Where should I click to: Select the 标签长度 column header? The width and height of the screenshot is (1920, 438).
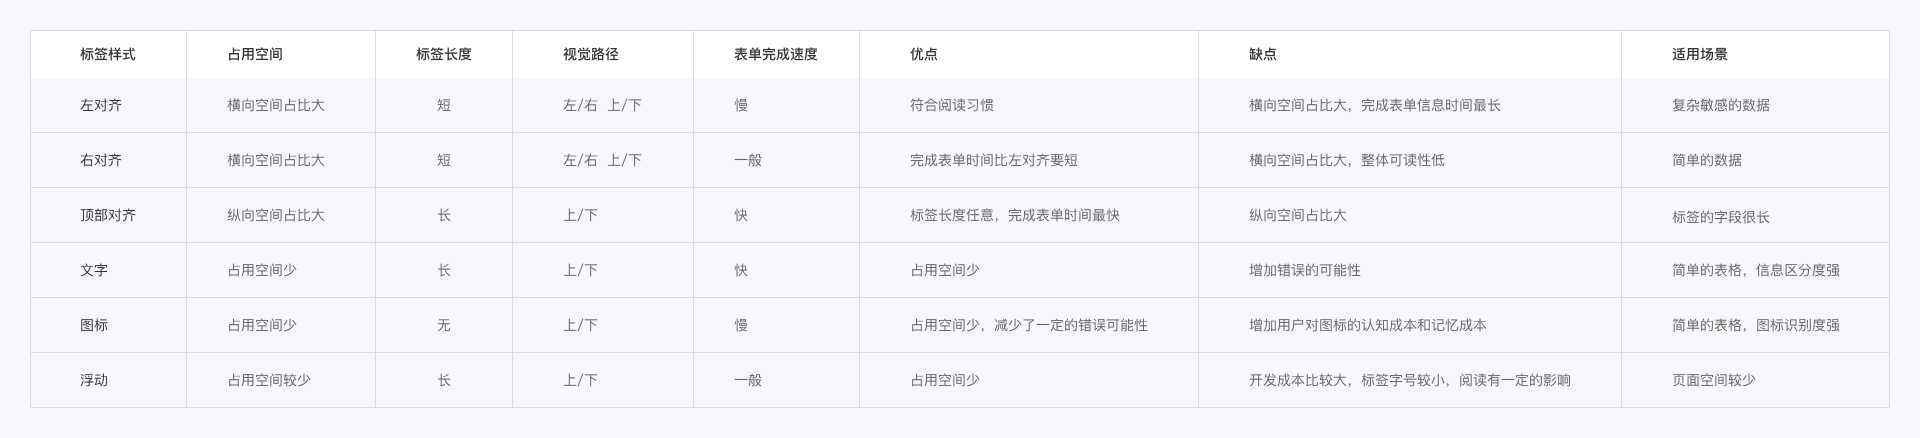[444, 54]
